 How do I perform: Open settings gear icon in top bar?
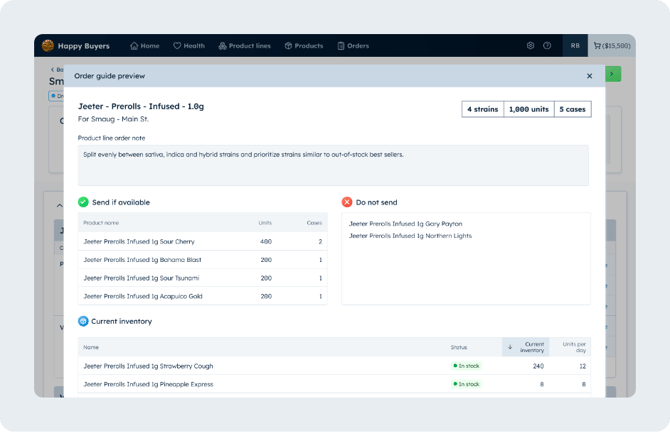tap(530, 46)
